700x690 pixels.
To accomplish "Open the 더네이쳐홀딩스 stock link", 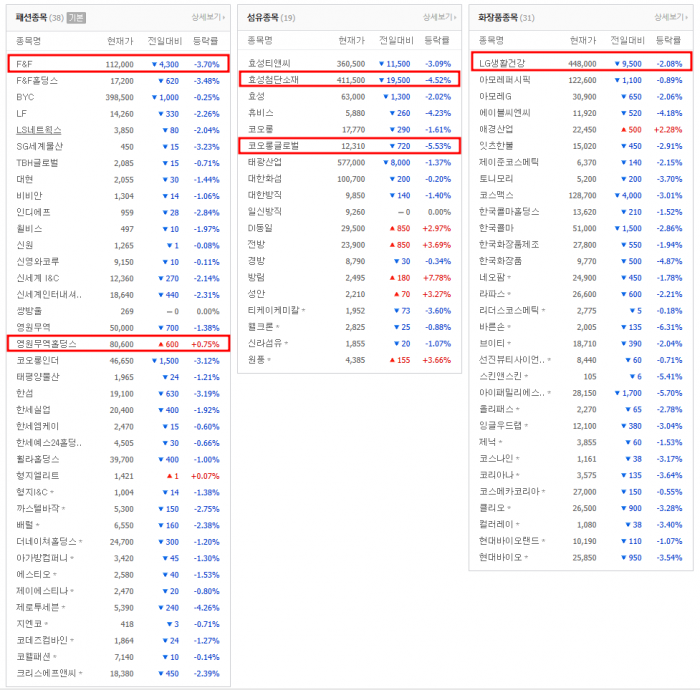I will tap(46, 542).
